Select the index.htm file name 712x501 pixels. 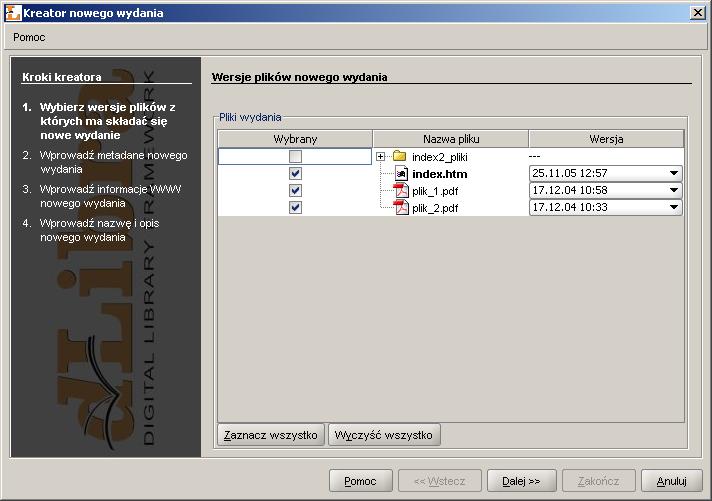440,174
